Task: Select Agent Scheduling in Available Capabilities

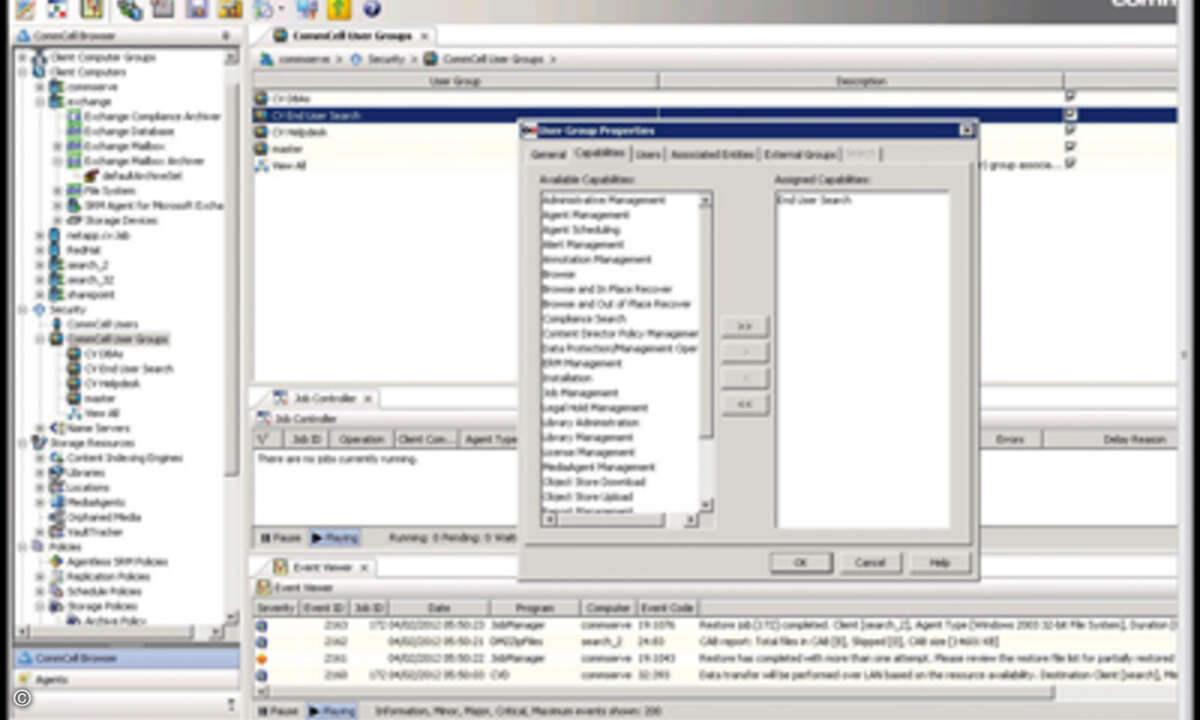Action: (581, 230)
